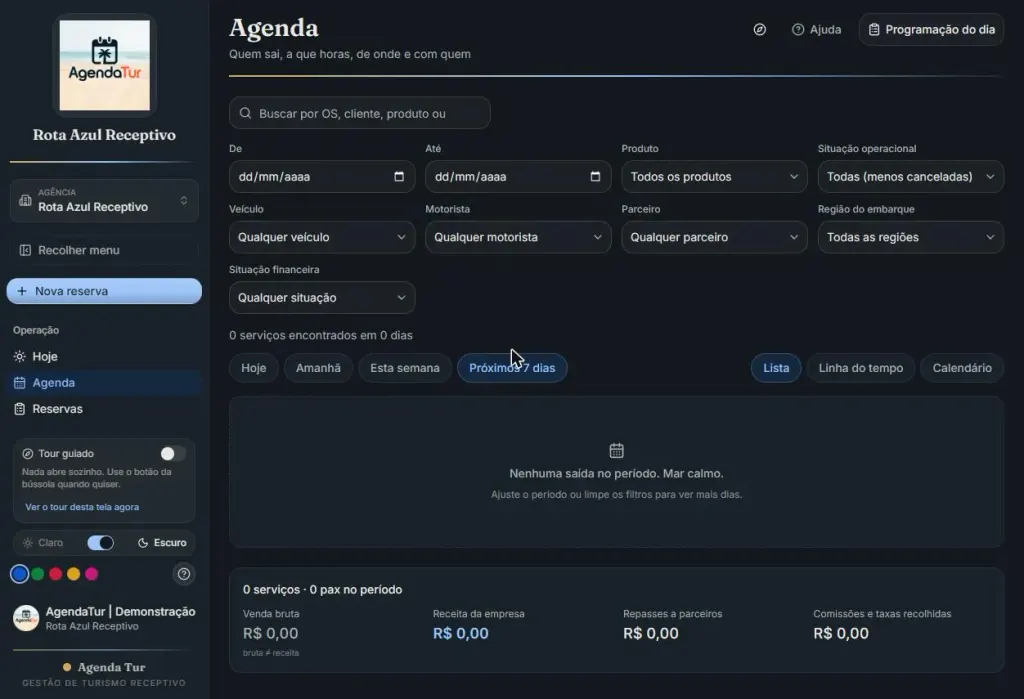Click the Ajuda question mark icon
Viewport: 1024px width, 699px height.
tap(798, 29)
